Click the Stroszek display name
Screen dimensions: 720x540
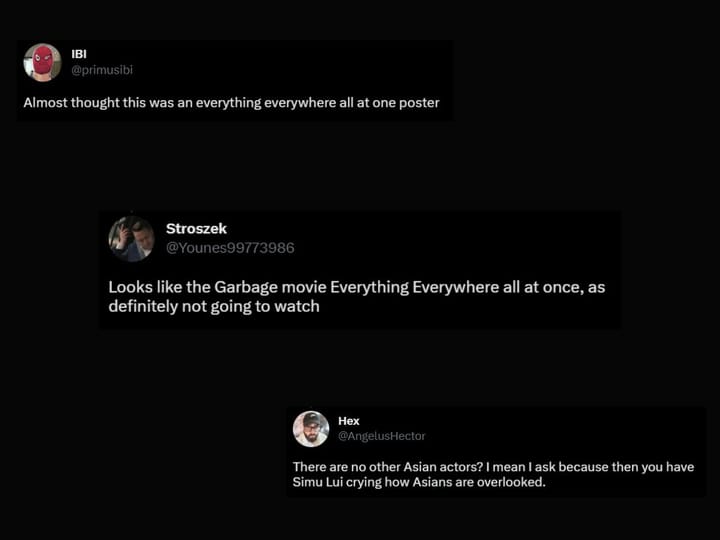(196, 229)
